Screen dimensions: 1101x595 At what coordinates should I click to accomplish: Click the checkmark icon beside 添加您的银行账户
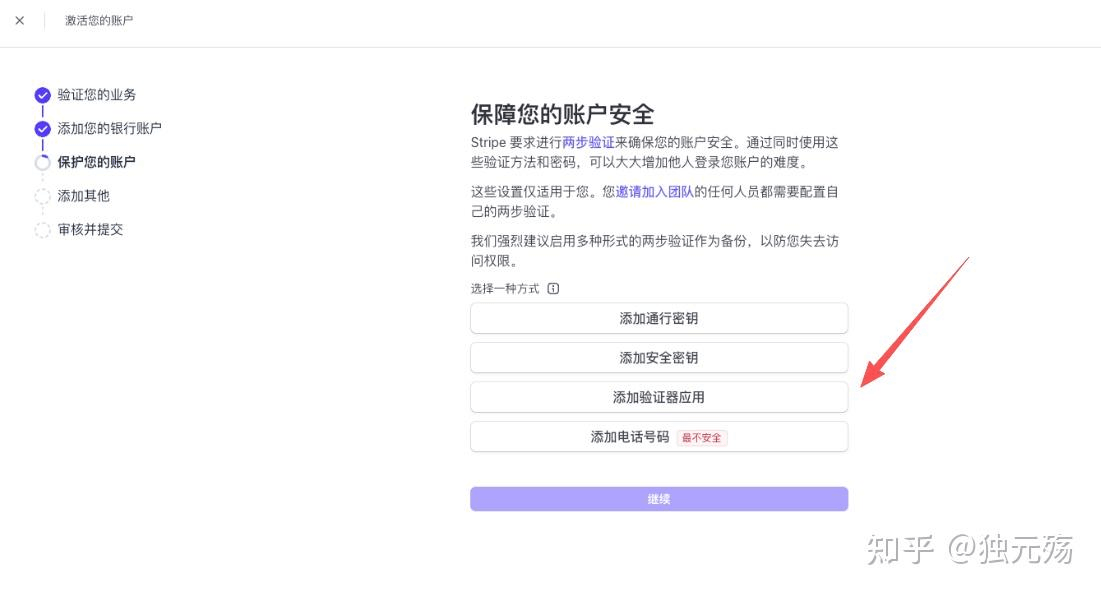tap(43, 129)
